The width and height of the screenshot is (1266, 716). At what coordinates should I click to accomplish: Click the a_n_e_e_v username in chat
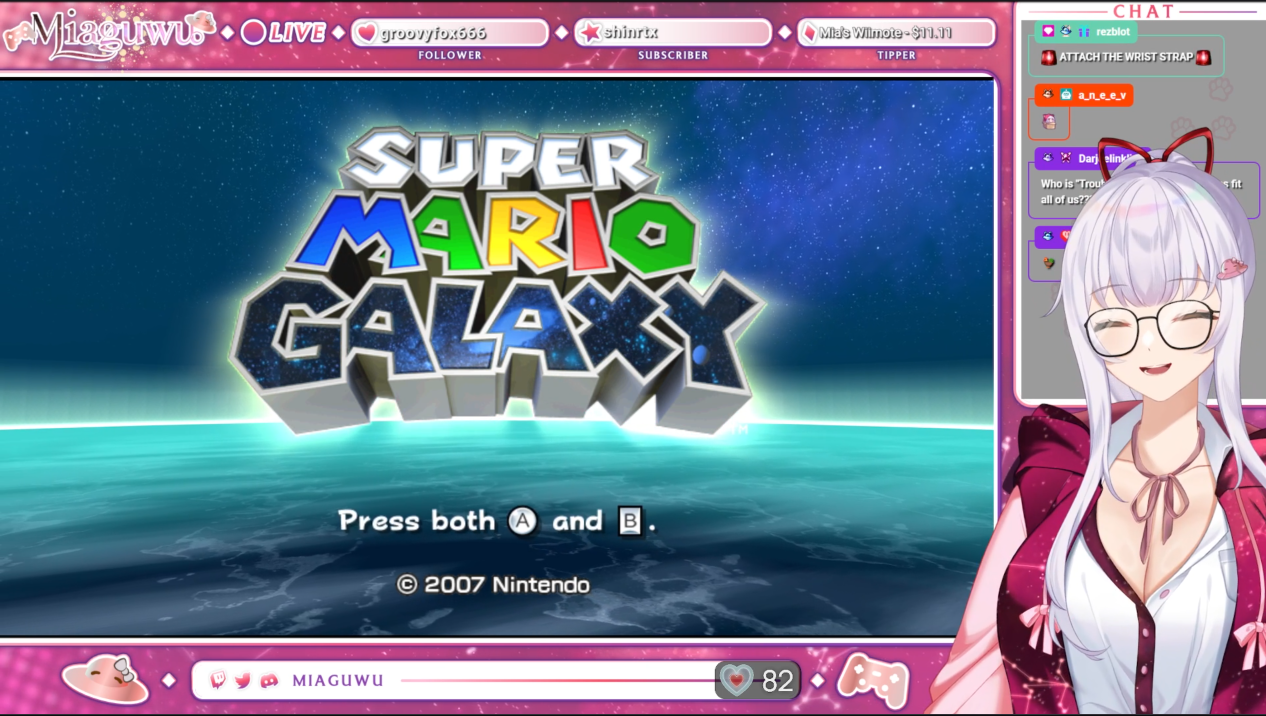1102,95
